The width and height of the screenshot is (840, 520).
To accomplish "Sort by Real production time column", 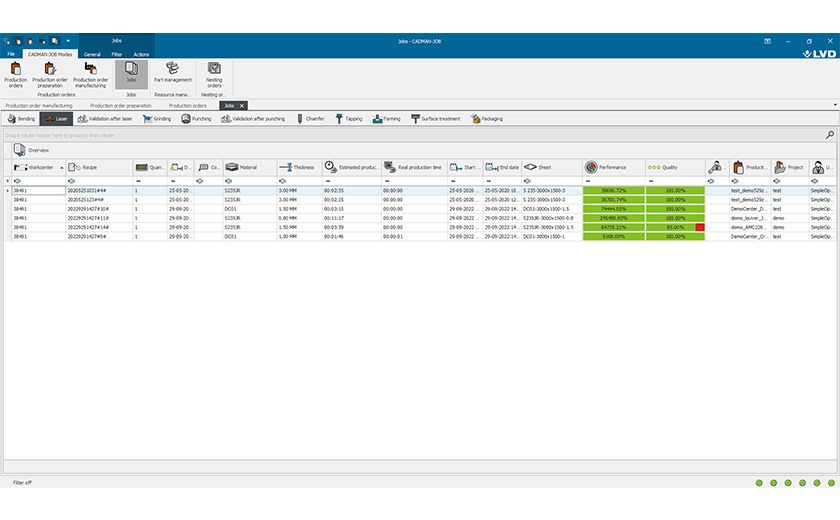I will [415, 168].
